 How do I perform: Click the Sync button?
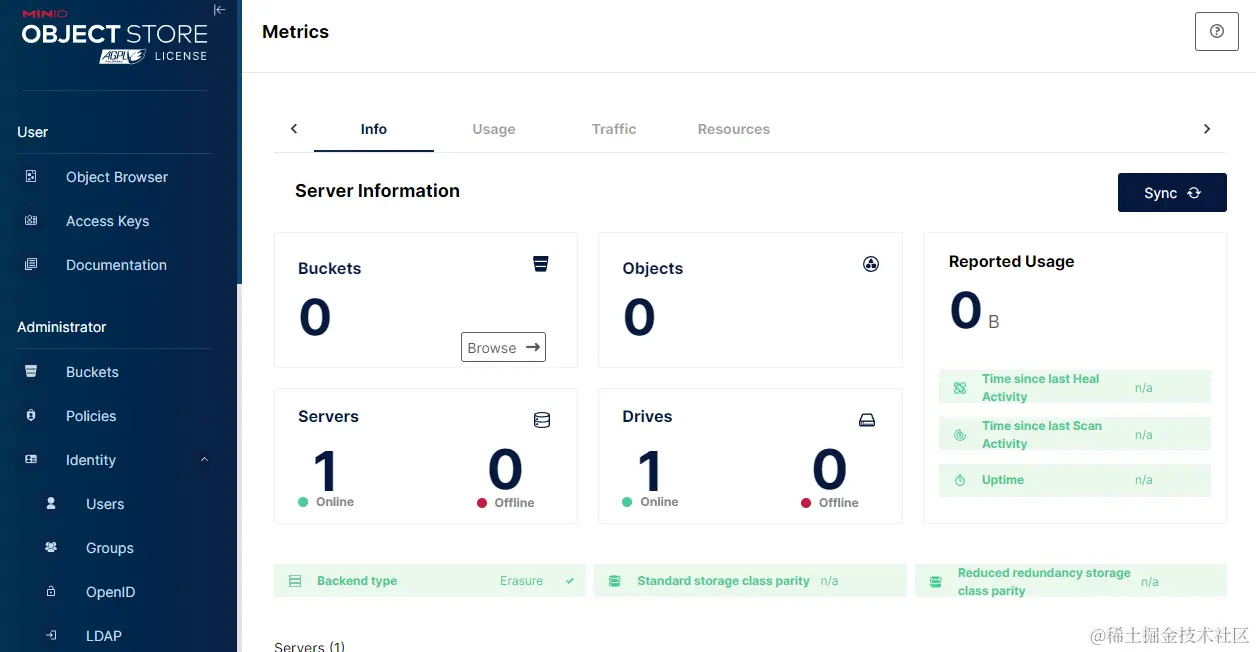click(x=1172, y=193)
